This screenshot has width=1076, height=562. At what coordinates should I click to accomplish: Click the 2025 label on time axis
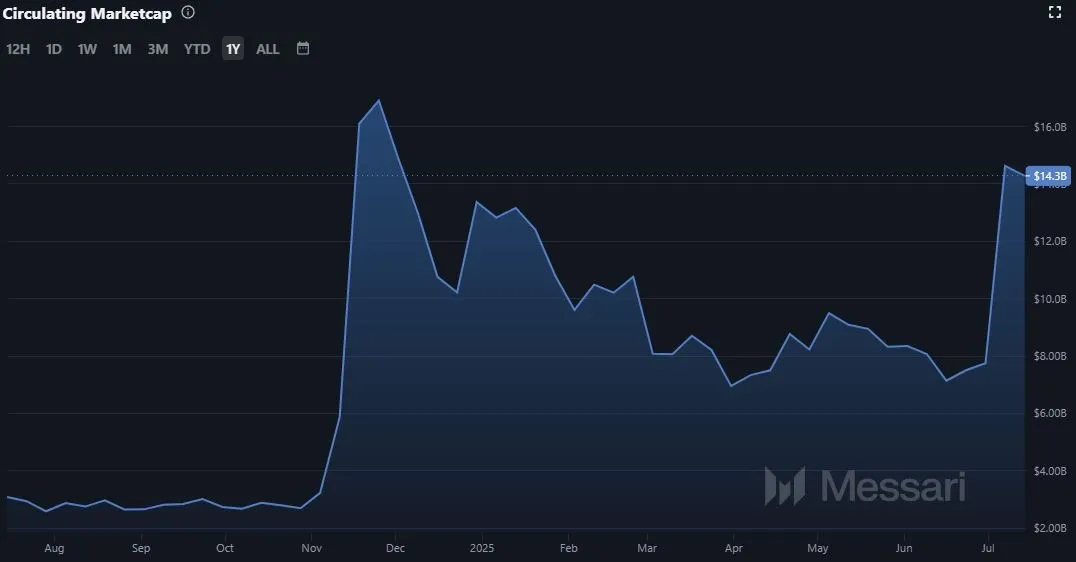482,548
